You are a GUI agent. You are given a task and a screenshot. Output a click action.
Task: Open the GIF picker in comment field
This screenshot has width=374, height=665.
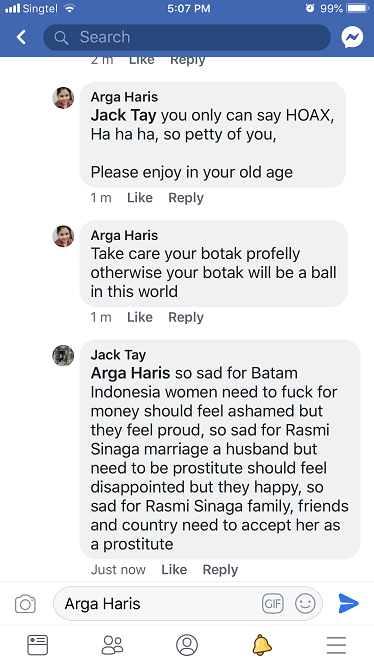273,603
